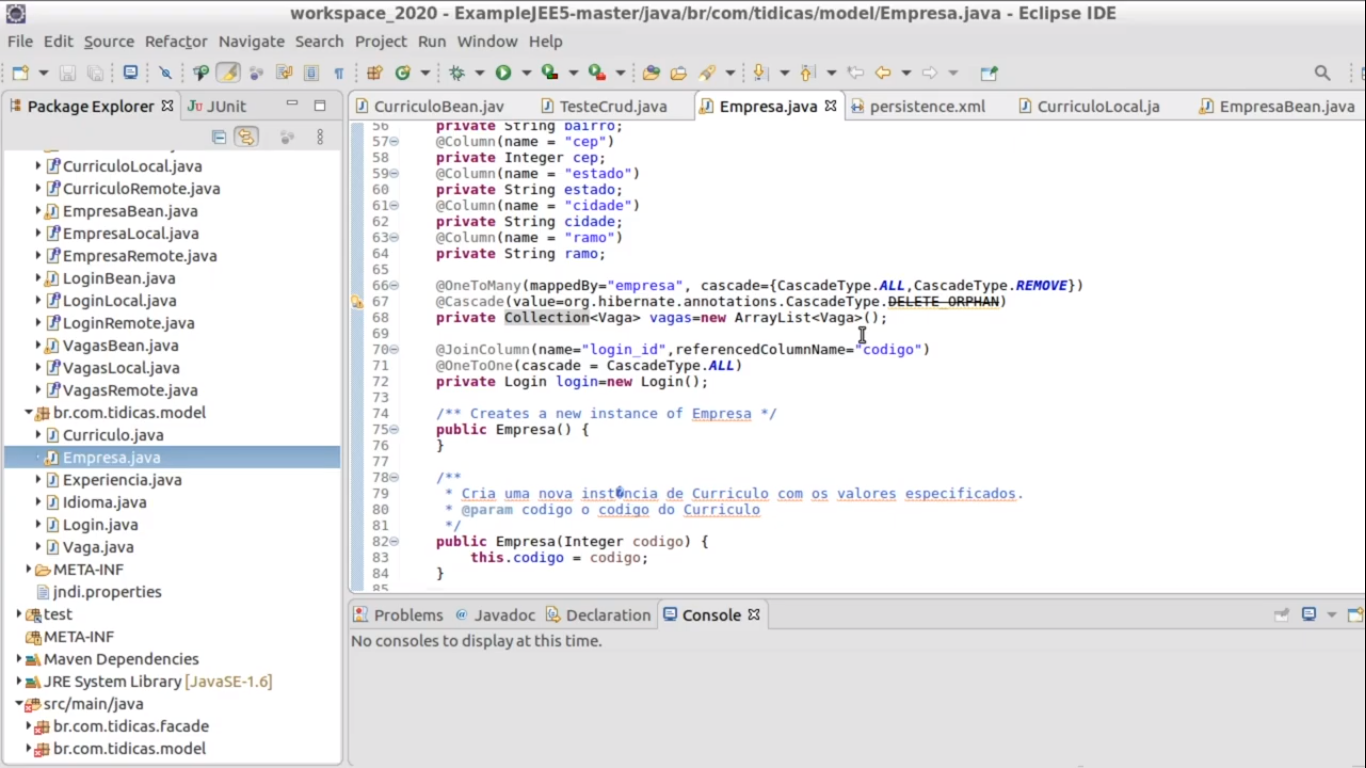Click the green Run button
This screenshot has height=768, width=1366.
click(x=503, y=73)
